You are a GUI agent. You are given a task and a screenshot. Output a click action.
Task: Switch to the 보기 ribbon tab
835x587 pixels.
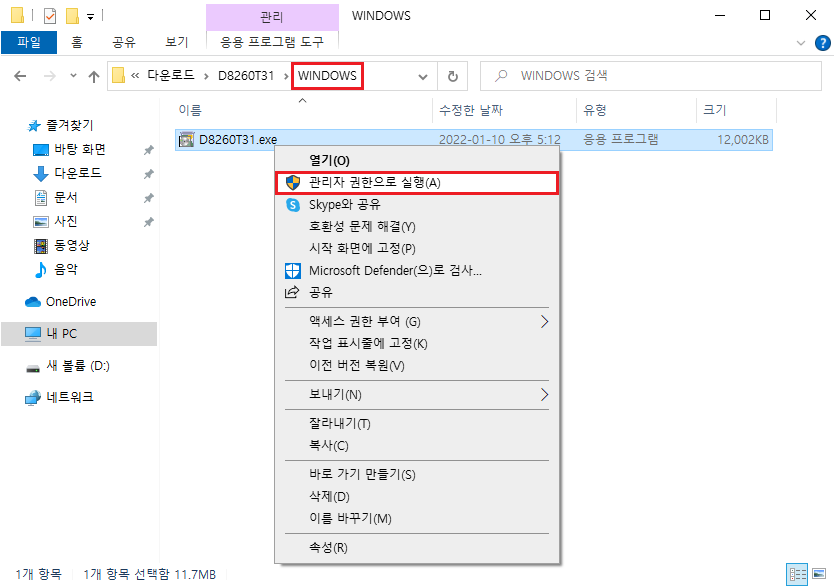click(x=177, y=42)
